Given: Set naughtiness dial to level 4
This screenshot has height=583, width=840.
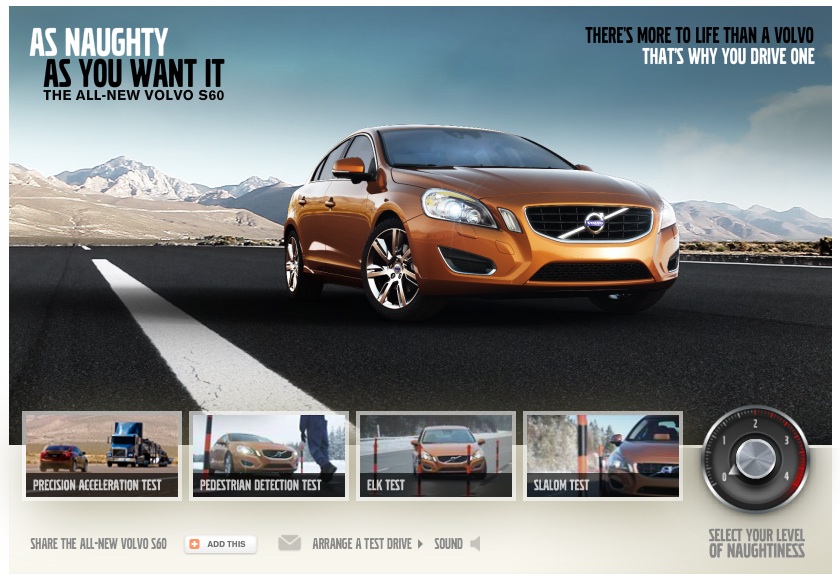Looking at the screenshot, I should [x=786, y=475].
